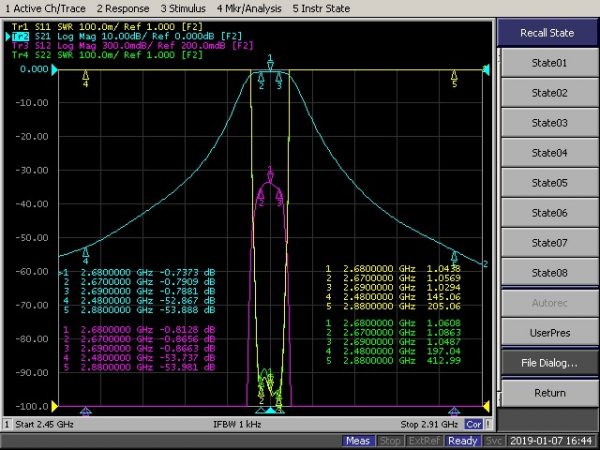The height and width of the screenshot is (450, 600).
Task: Open the Response menu
Action: [122, 8]
